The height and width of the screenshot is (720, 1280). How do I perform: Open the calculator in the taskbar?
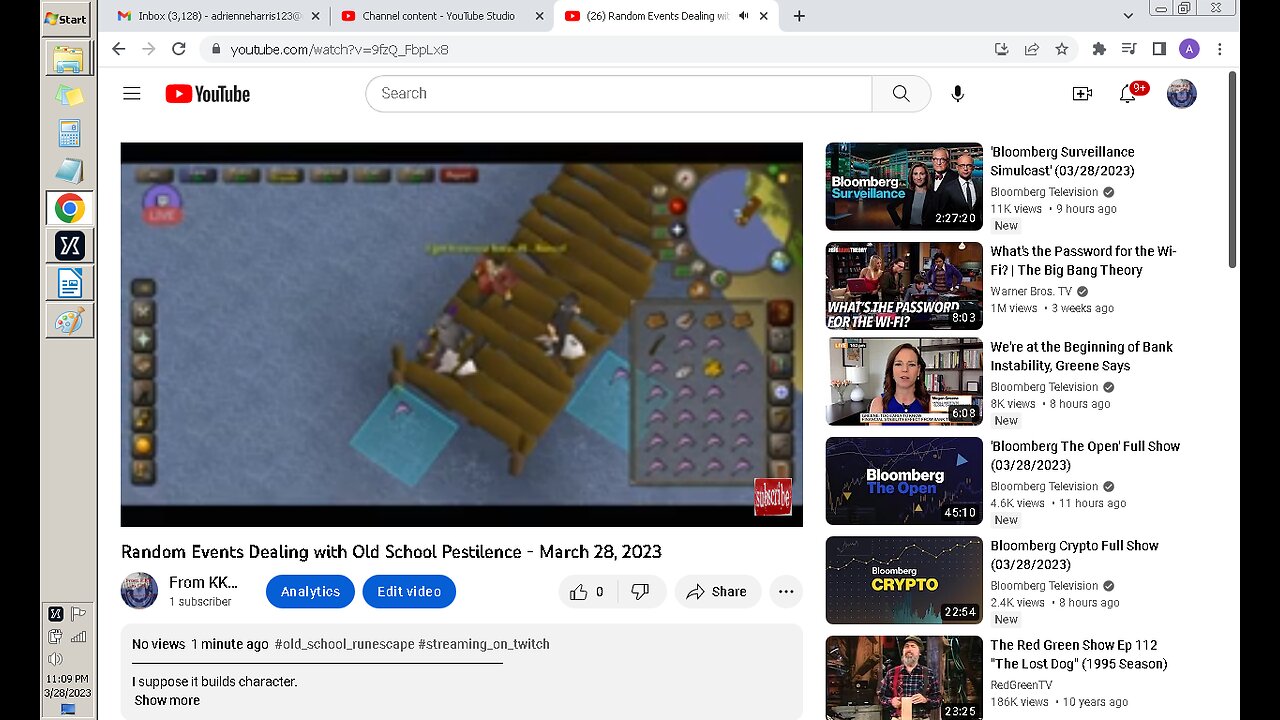(69, 133)
